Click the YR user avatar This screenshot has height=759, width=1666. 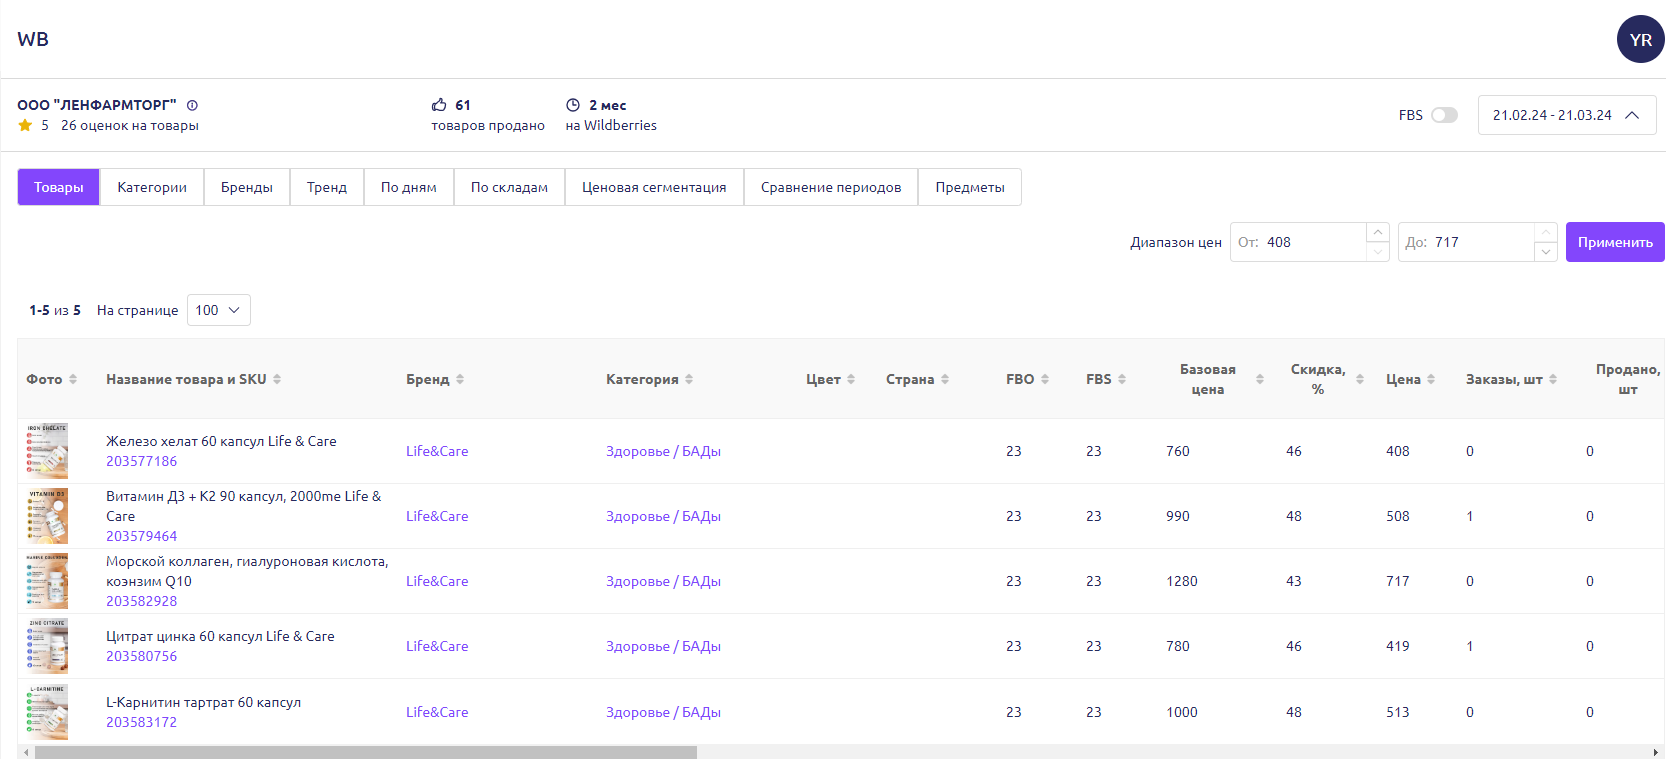1640,40
